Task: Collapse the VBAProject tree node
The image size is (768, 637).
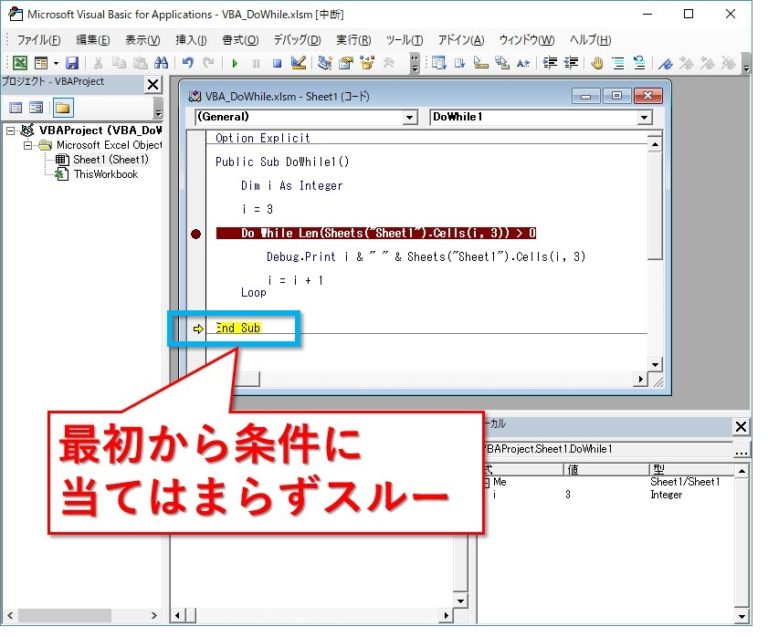Action: point(10,131)
